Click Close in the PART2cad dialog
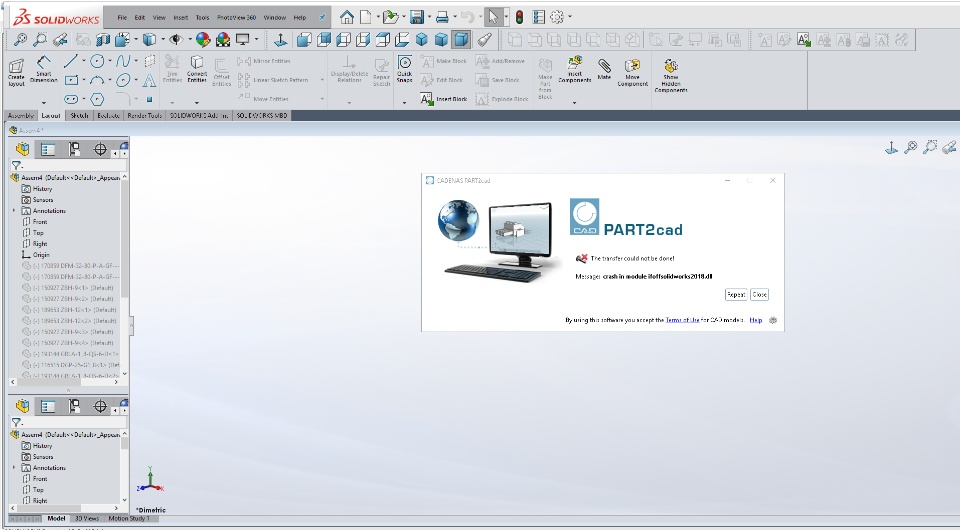960x530 pixels. 759,294
